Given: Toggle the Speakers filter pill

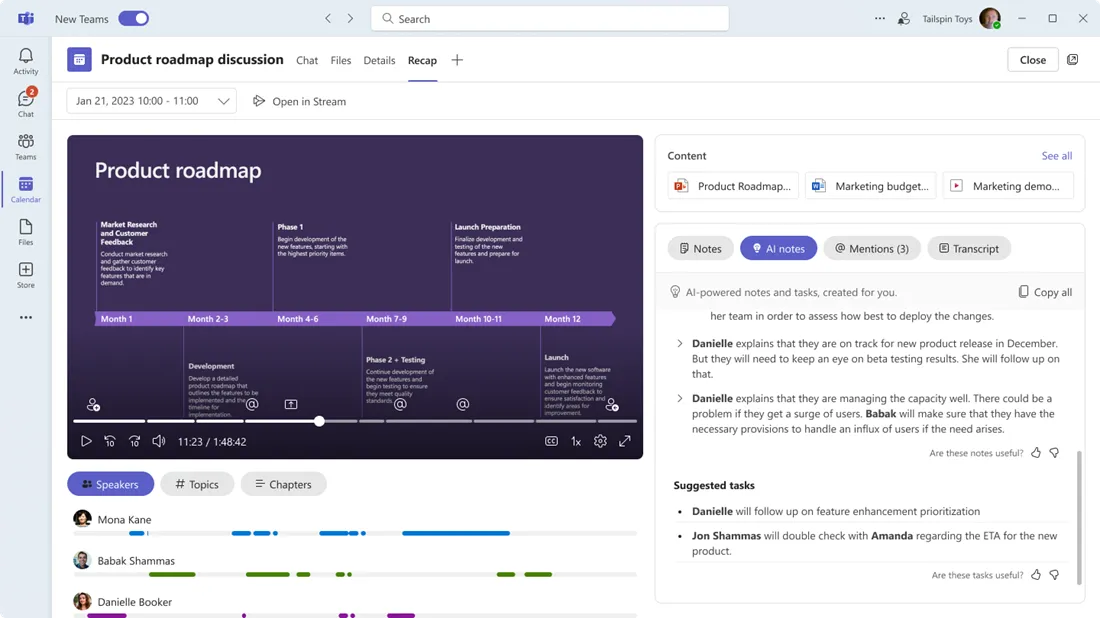Looking at the screenshot, I should 110,484.
